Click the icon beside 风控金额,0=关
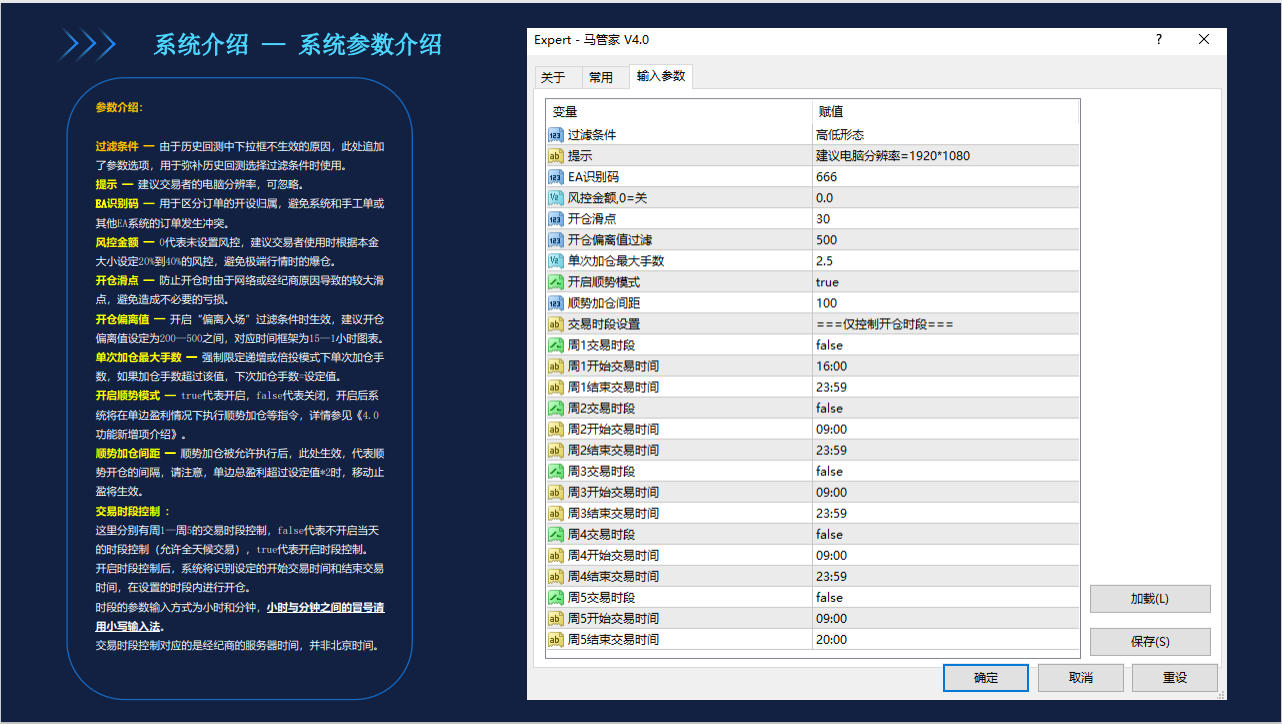Image resolution: width=1282 pixels, height=724 pixels. 556,198
